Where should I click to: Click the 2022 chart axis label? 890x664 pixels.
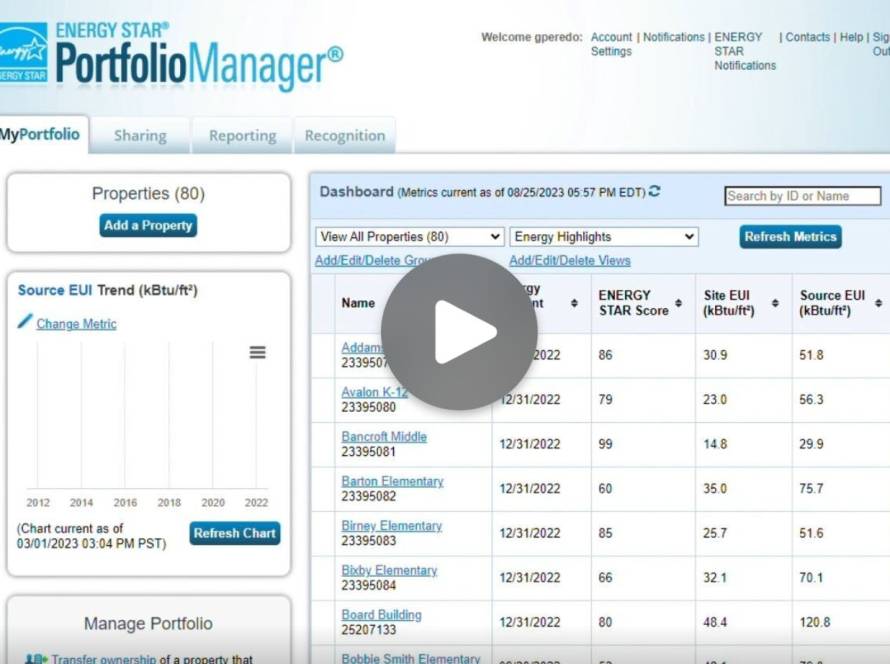pyautogui.click(x=256, y=502)
